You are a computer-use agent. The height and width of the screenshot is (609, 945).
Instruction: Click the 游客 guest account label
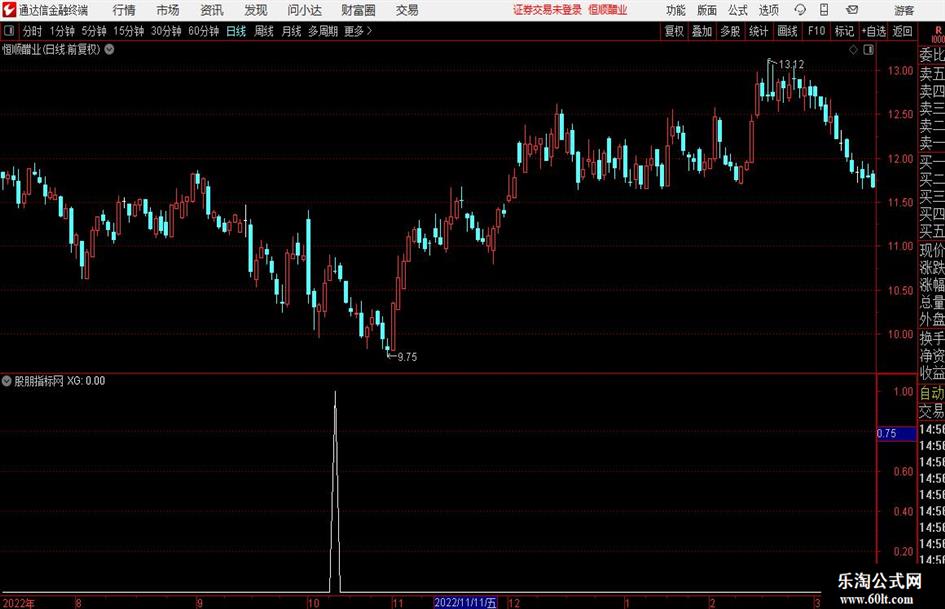tap(904, 10)
